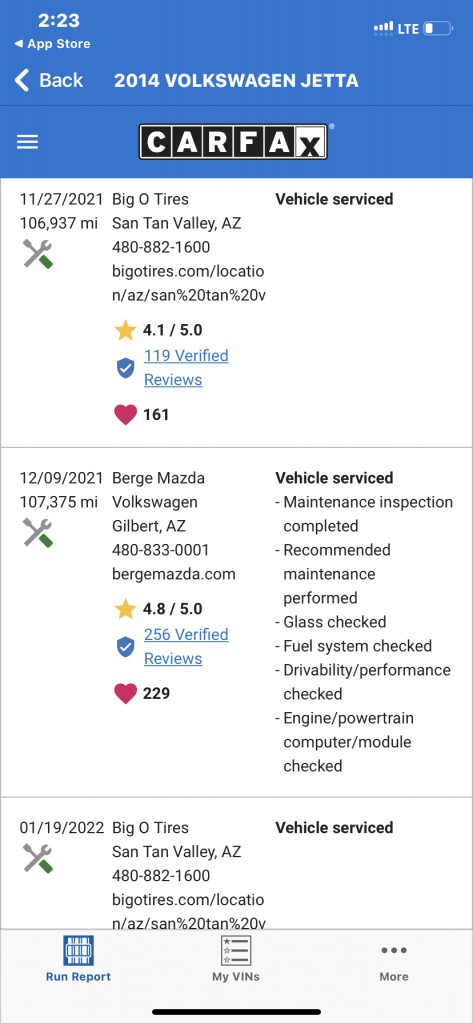Open bergemazda.com website link

[x=174, y=574]
